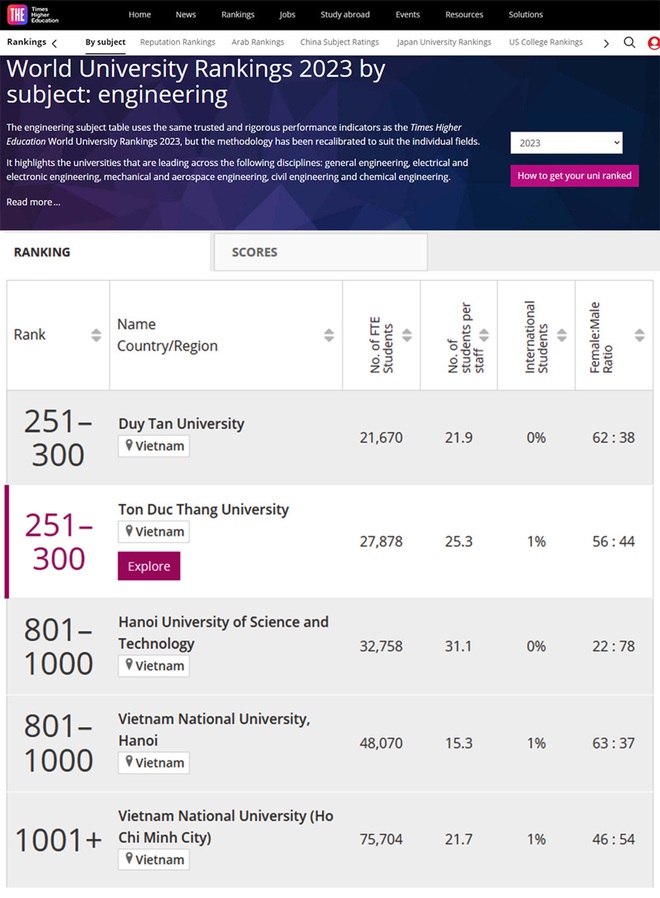Open the 2023 year dropdown
This screenshot has height=898, width=660.
click(566, 143)
